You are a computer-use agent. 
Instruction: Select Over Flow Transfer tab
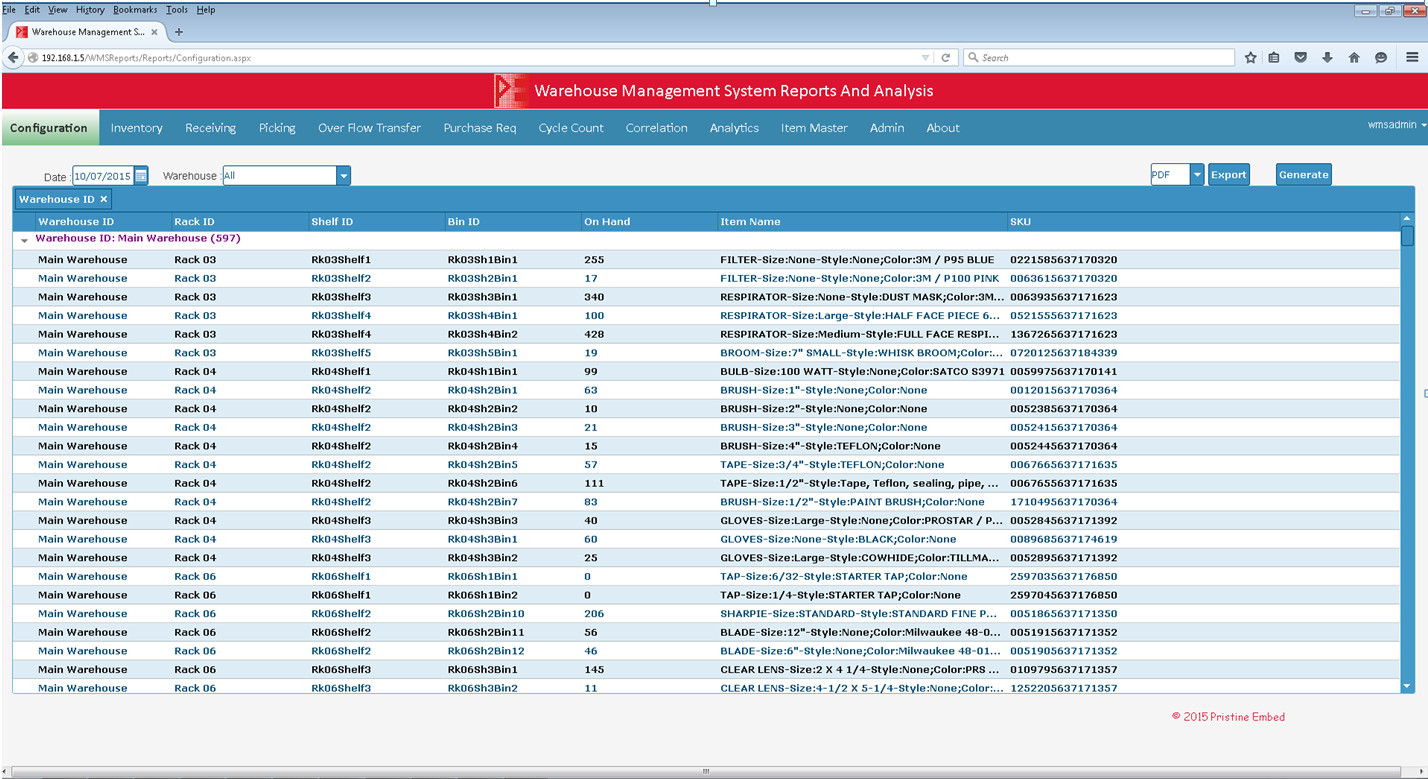[369, 128]
